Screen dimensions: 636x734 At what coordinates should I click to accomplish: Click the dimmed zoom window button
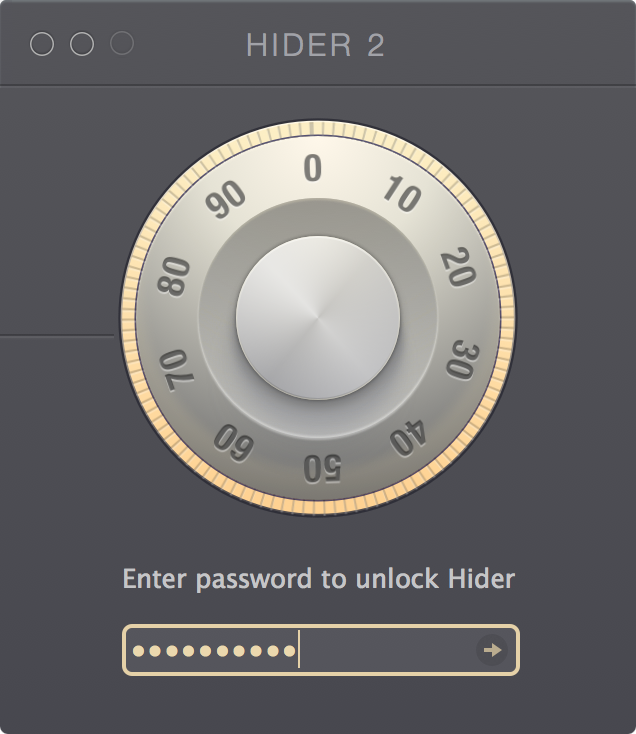coord(122,44)
